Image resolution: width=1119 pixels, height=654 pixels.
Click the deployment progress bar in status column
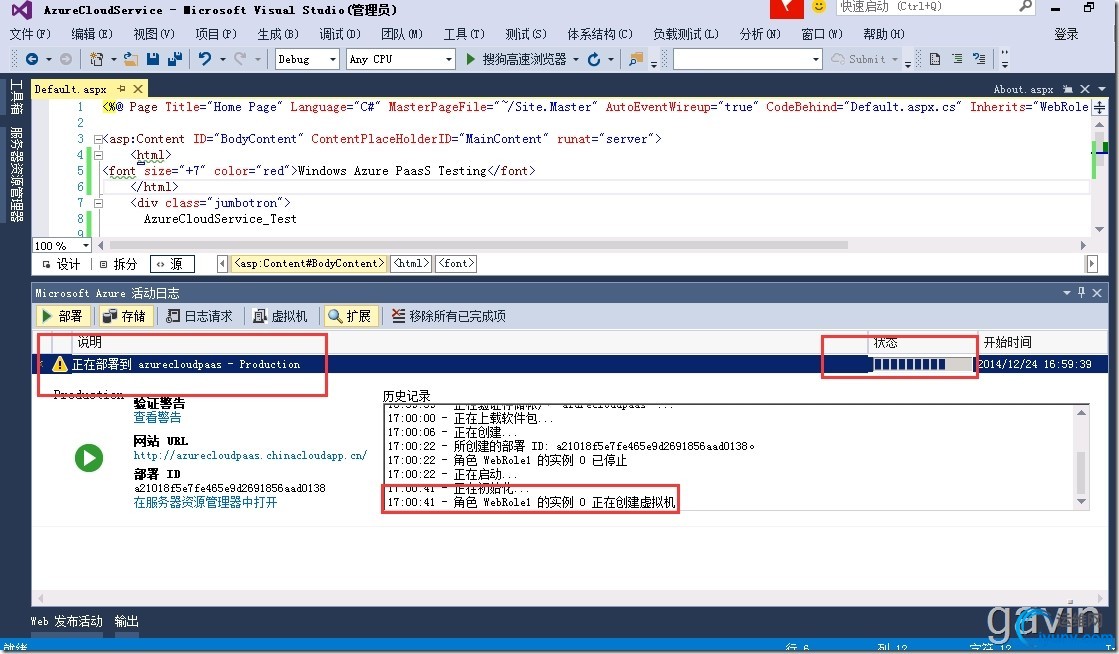coord(923,364)
